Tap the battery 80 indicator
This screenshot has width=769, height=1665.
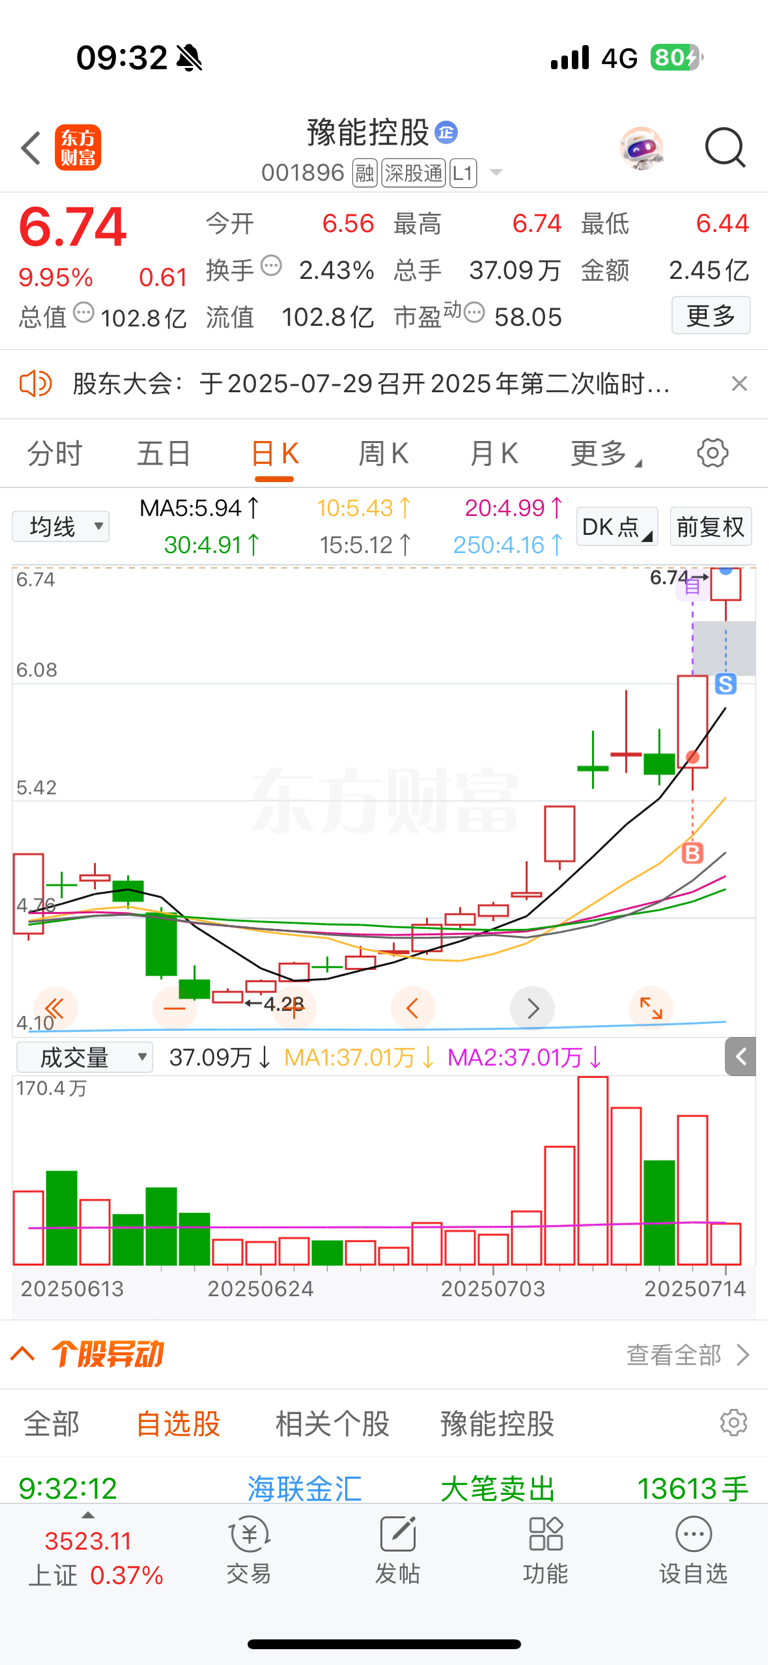point(676,58)
